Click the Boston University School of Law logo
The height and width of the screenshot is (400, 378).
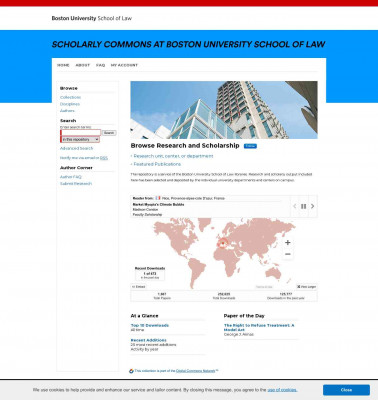coord(92,18)
